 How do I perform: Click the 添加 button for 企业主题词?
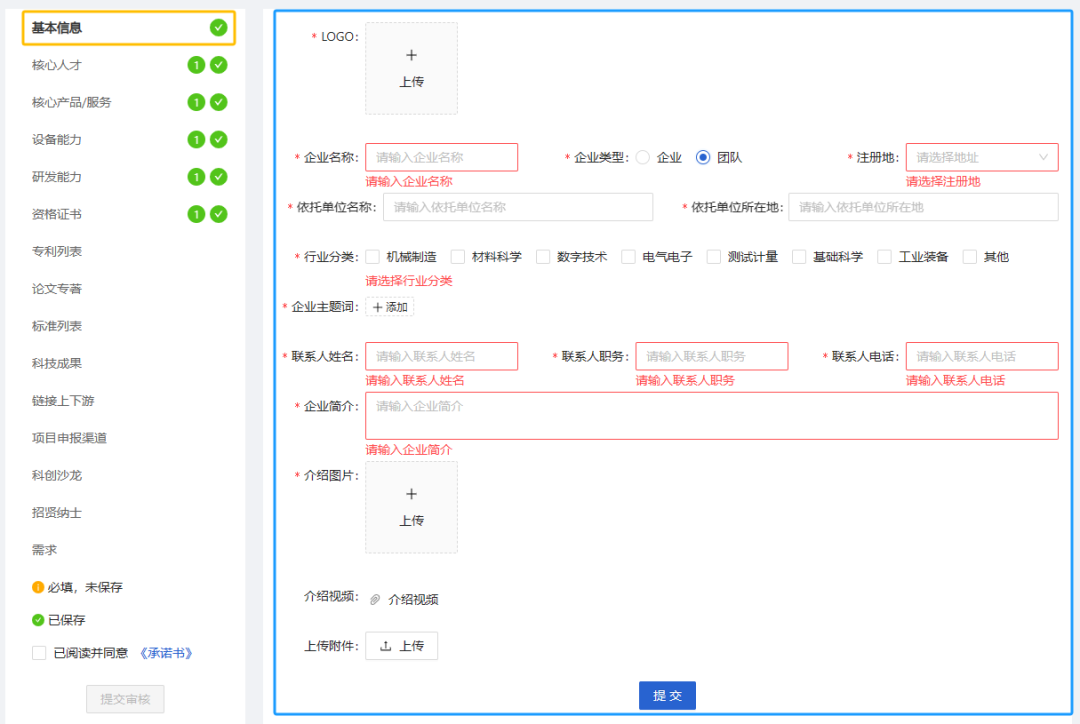(389, 307)
